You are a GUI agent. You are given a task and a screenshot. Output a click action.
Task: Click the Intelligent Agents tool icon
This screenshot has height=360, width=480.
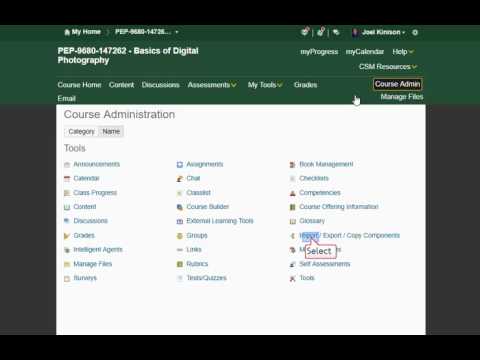(67, 250)
